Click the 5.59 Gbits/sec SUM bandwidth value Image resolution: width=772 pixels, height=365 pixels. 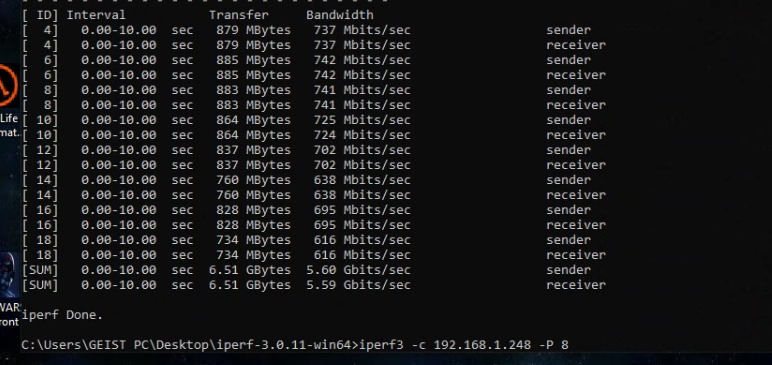(358, 285)
